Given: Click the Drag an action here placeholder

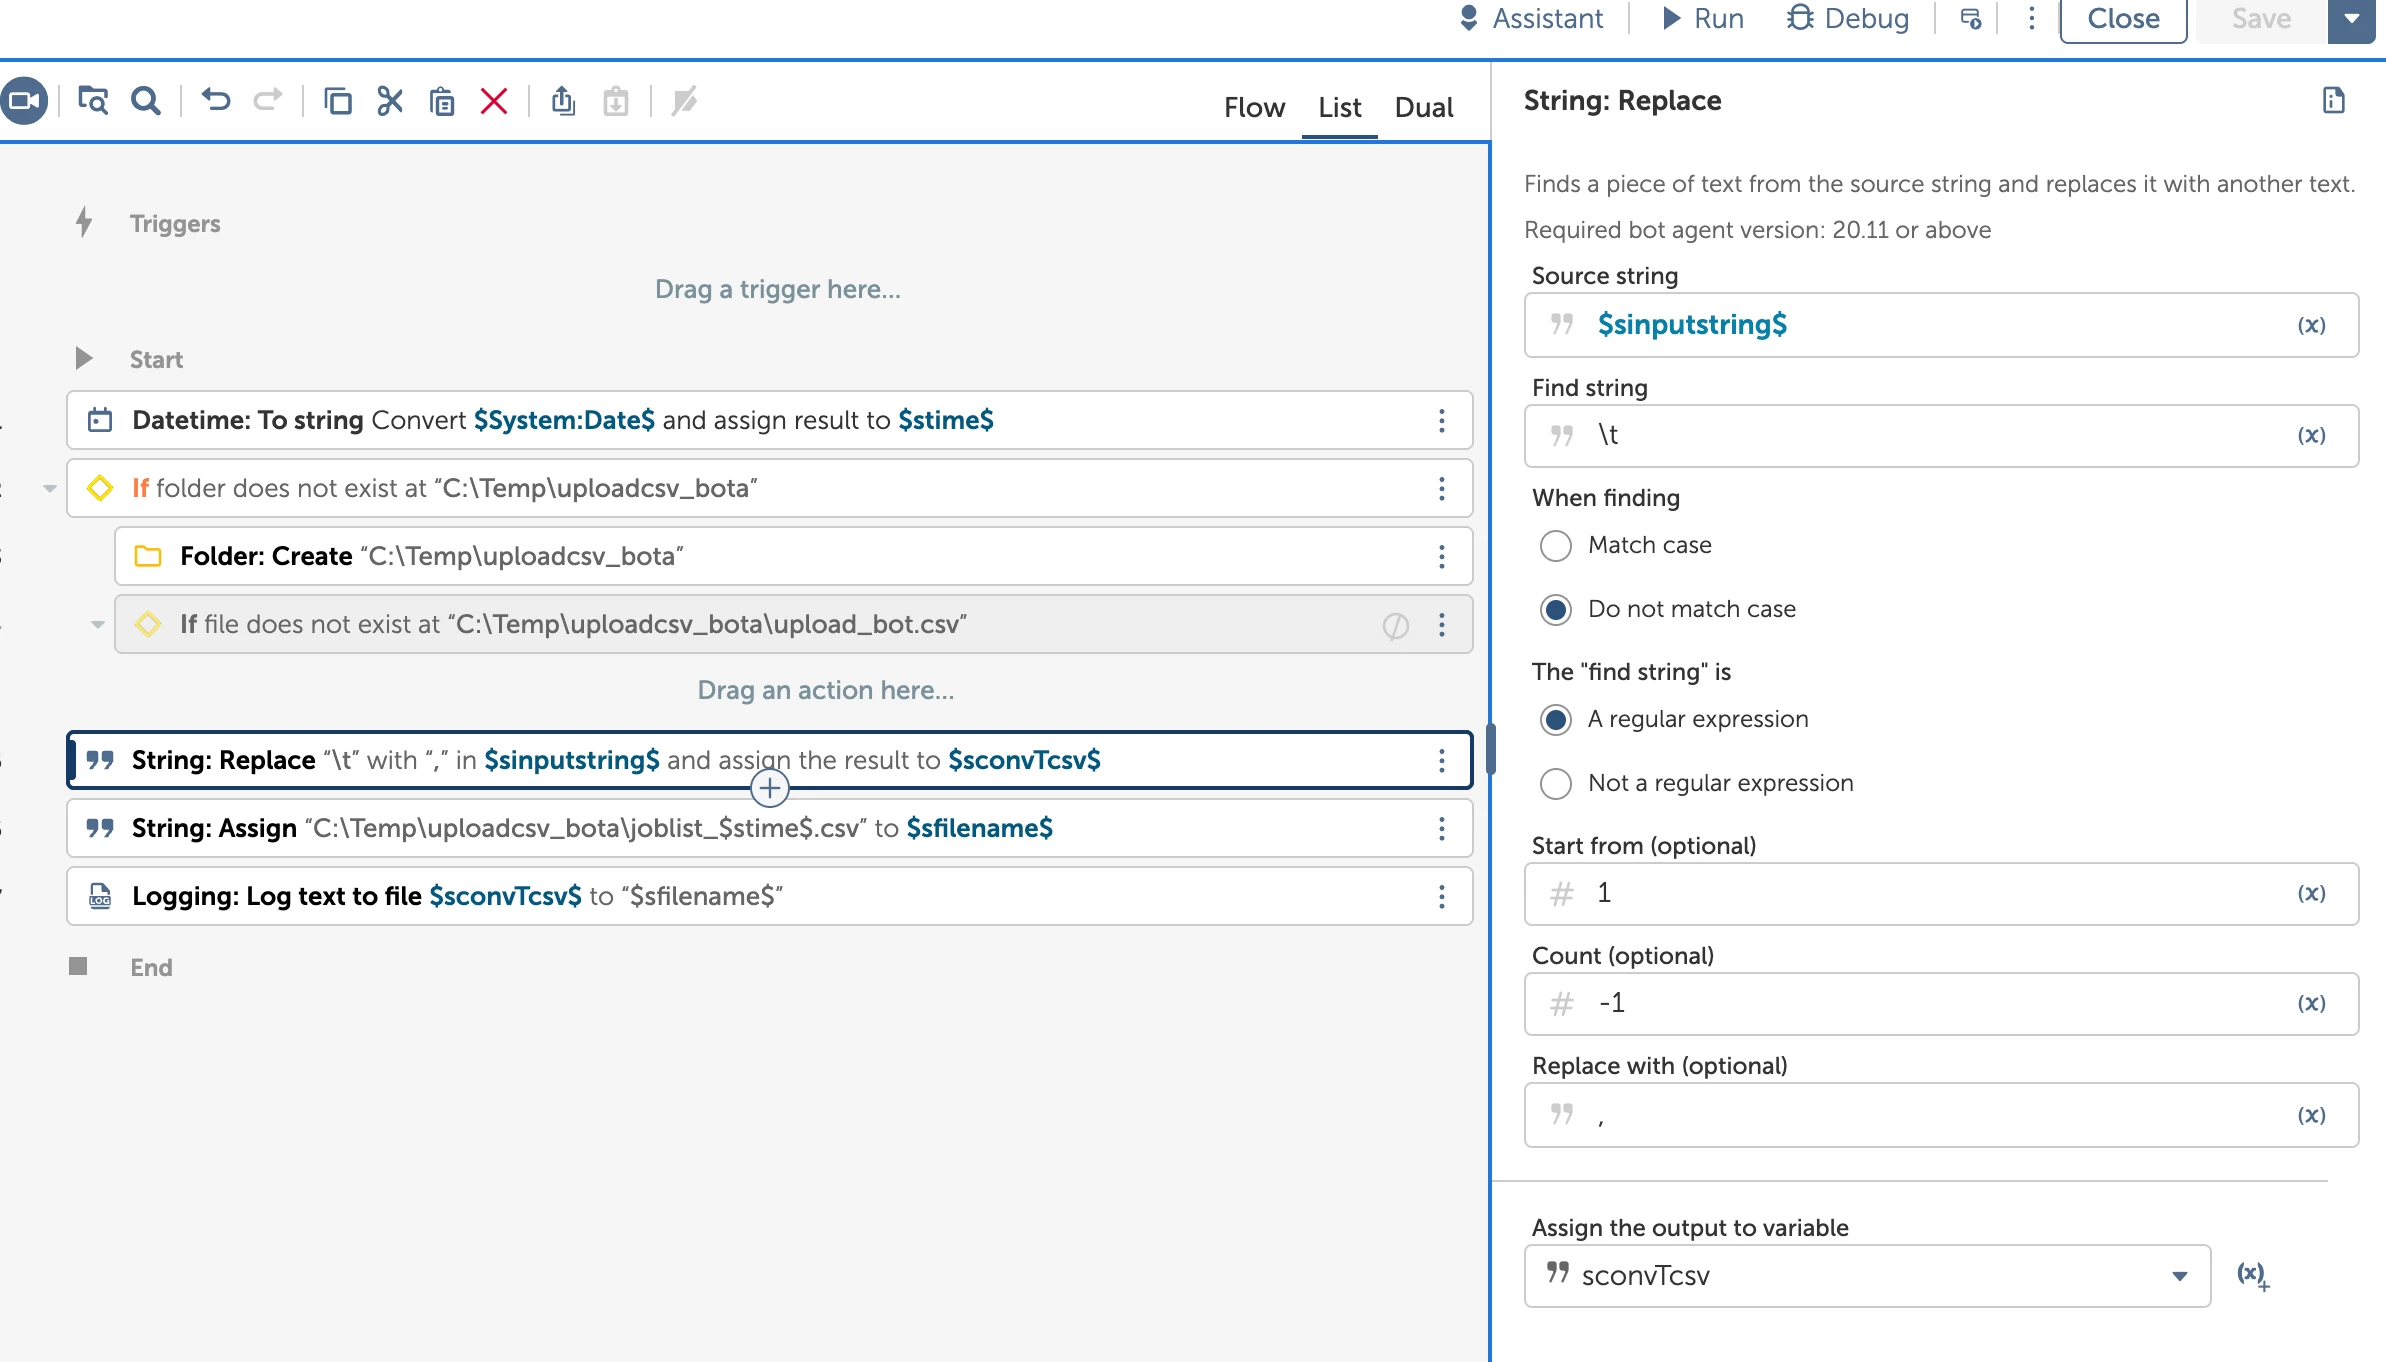Looking at the screenshot, I should coord(825,691).
